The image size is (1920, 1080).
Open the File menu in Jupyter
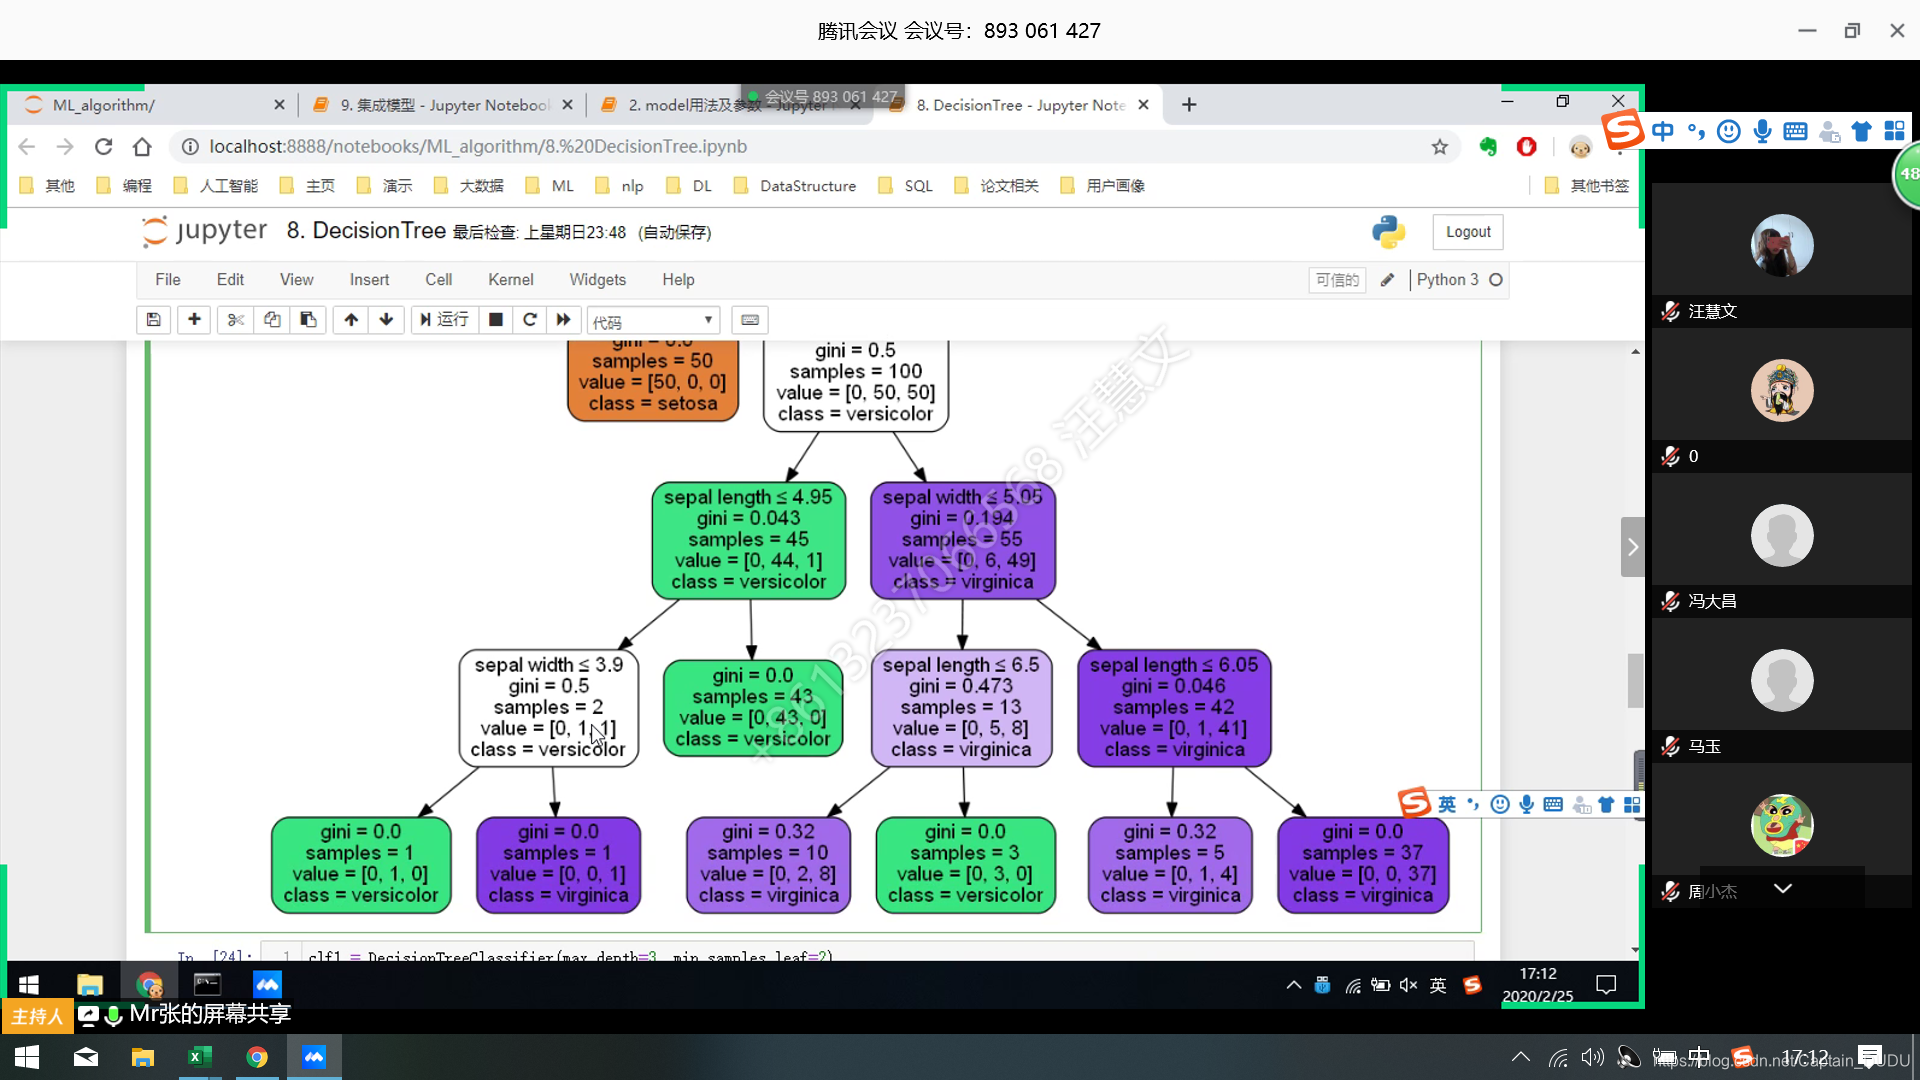168,280
